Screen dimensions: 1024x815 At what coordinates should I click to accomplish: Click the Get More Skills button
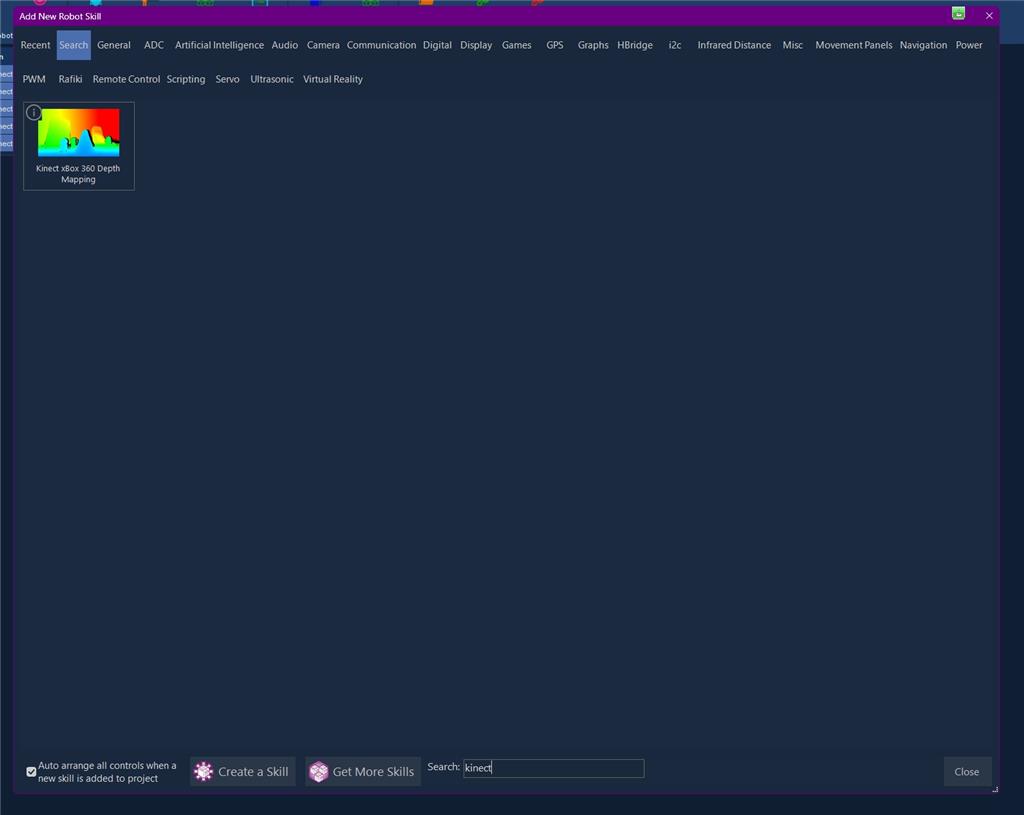click(363, 771)
